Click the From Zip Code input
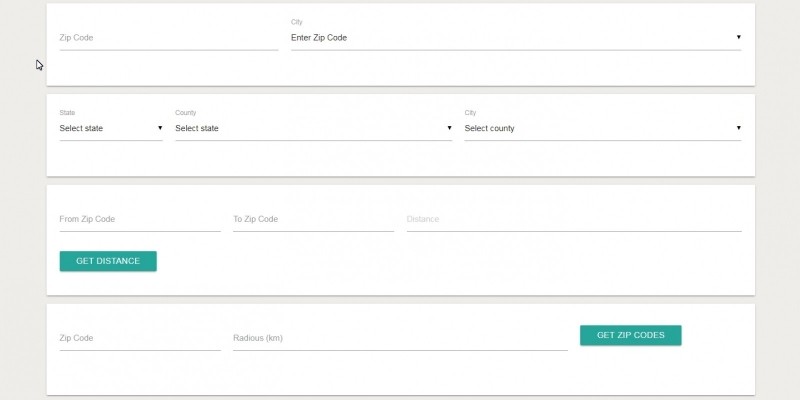This screenshot has height=400, width=800. [140, 219]
